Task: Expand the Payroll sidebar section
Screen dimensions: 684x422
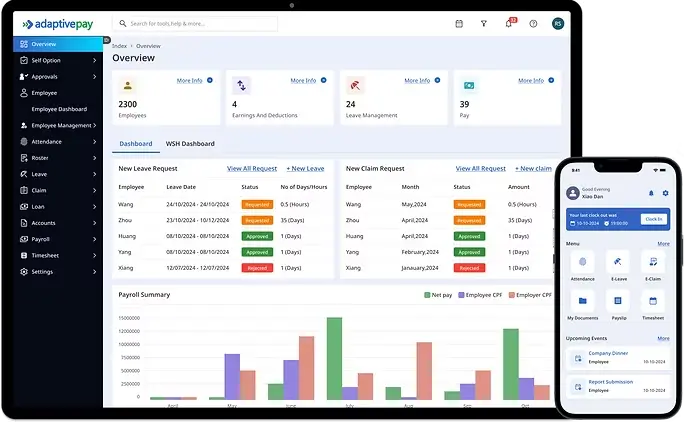Action: (x=58, y=239)
